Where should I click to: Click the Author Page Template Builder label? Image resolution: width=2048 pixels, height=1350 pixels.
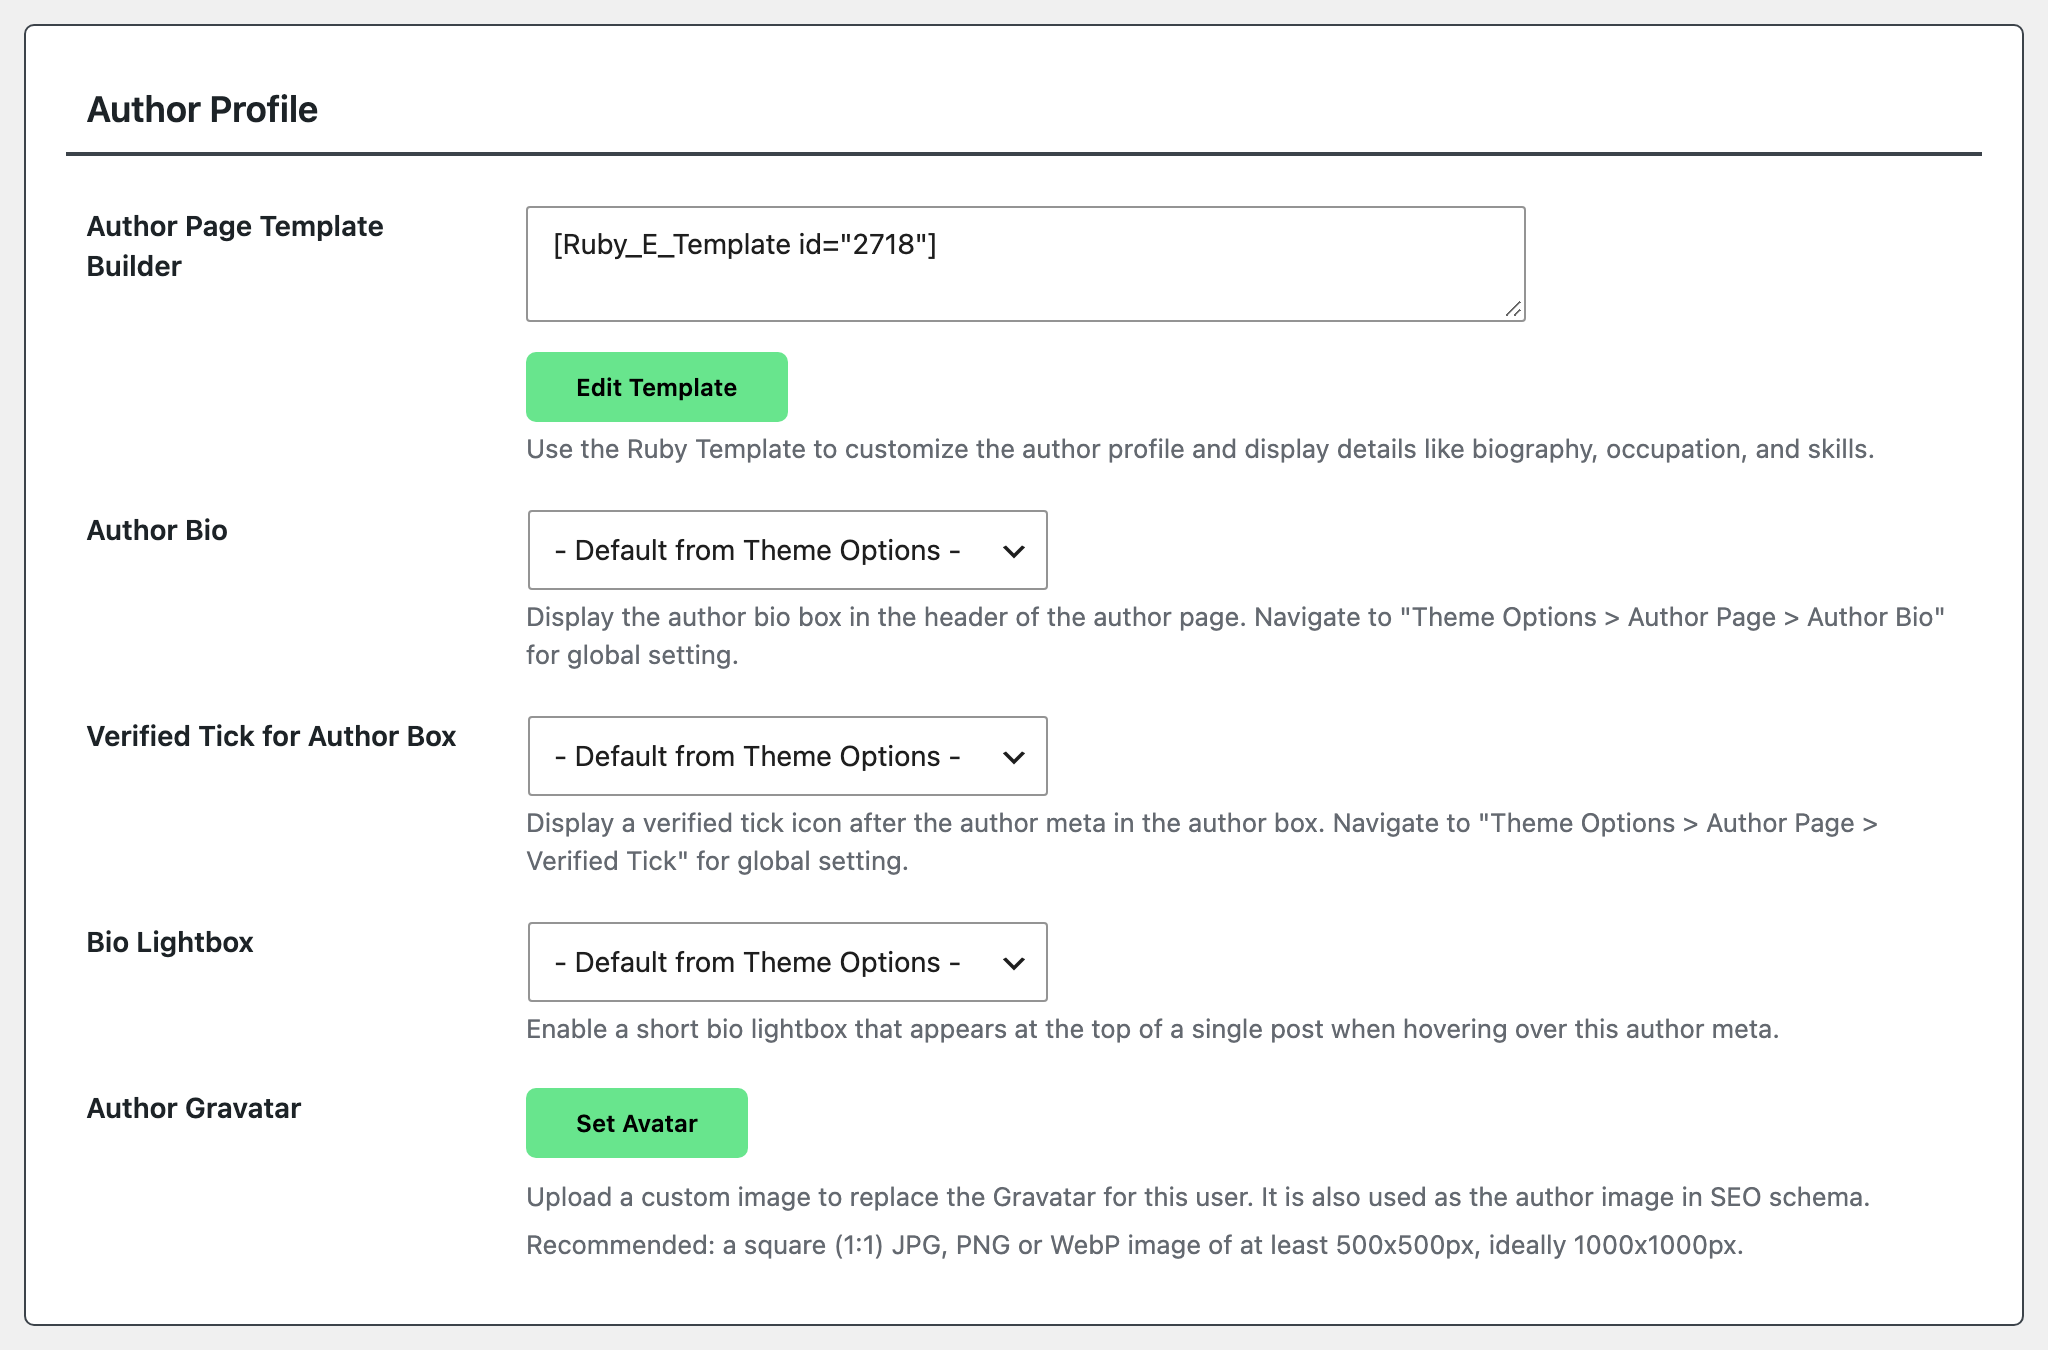[235, 246]
